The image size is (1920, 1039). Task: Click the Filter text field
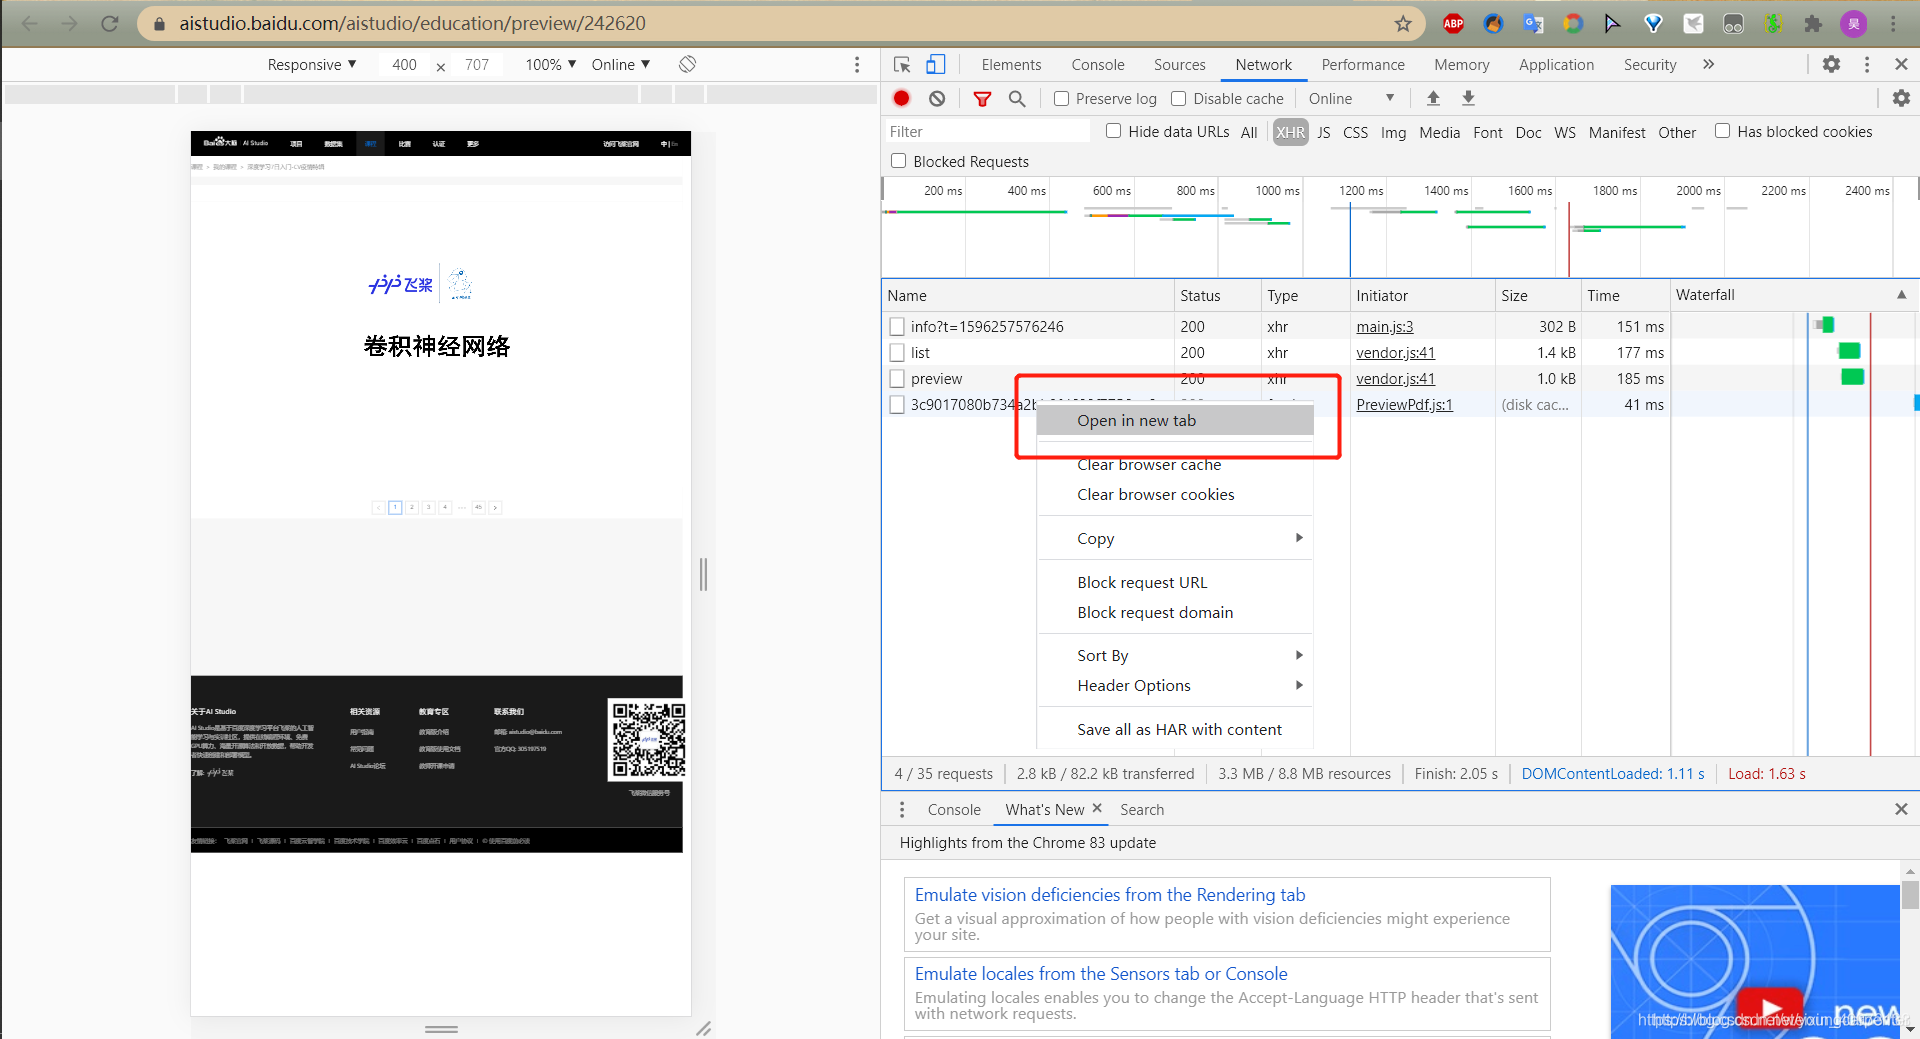click(x=987, y=131)
